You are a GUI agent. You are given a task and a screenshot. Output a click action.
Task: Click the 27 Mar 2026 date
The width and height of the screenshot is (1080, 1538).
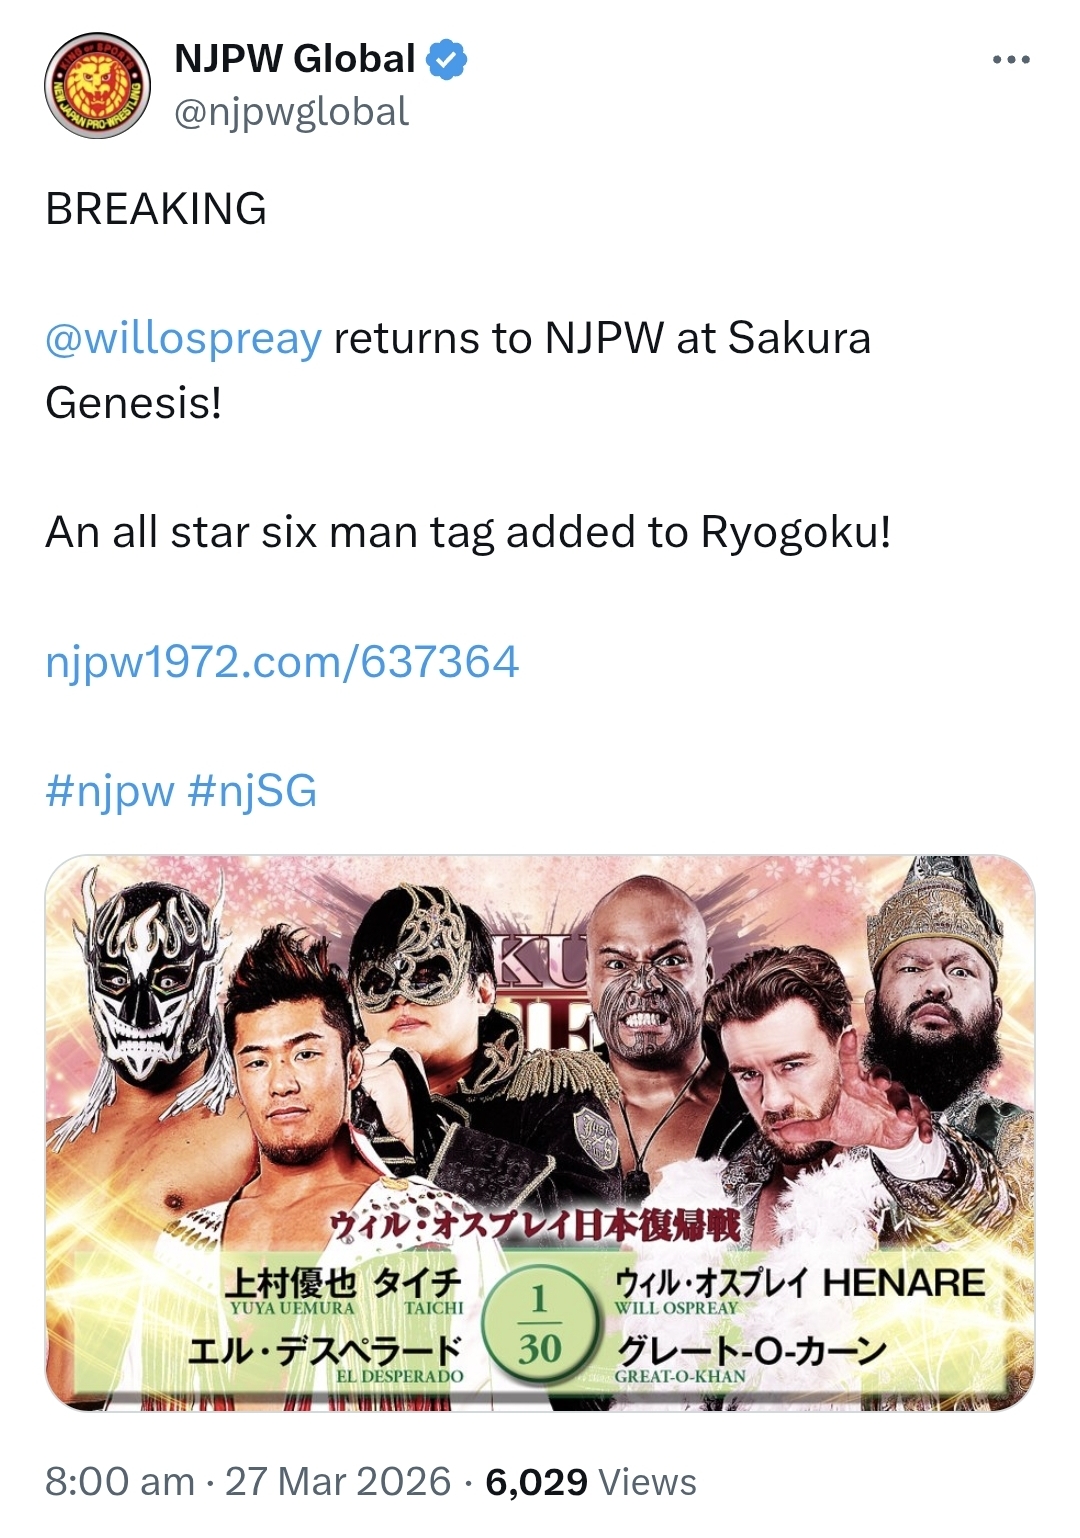point(338,1481)
